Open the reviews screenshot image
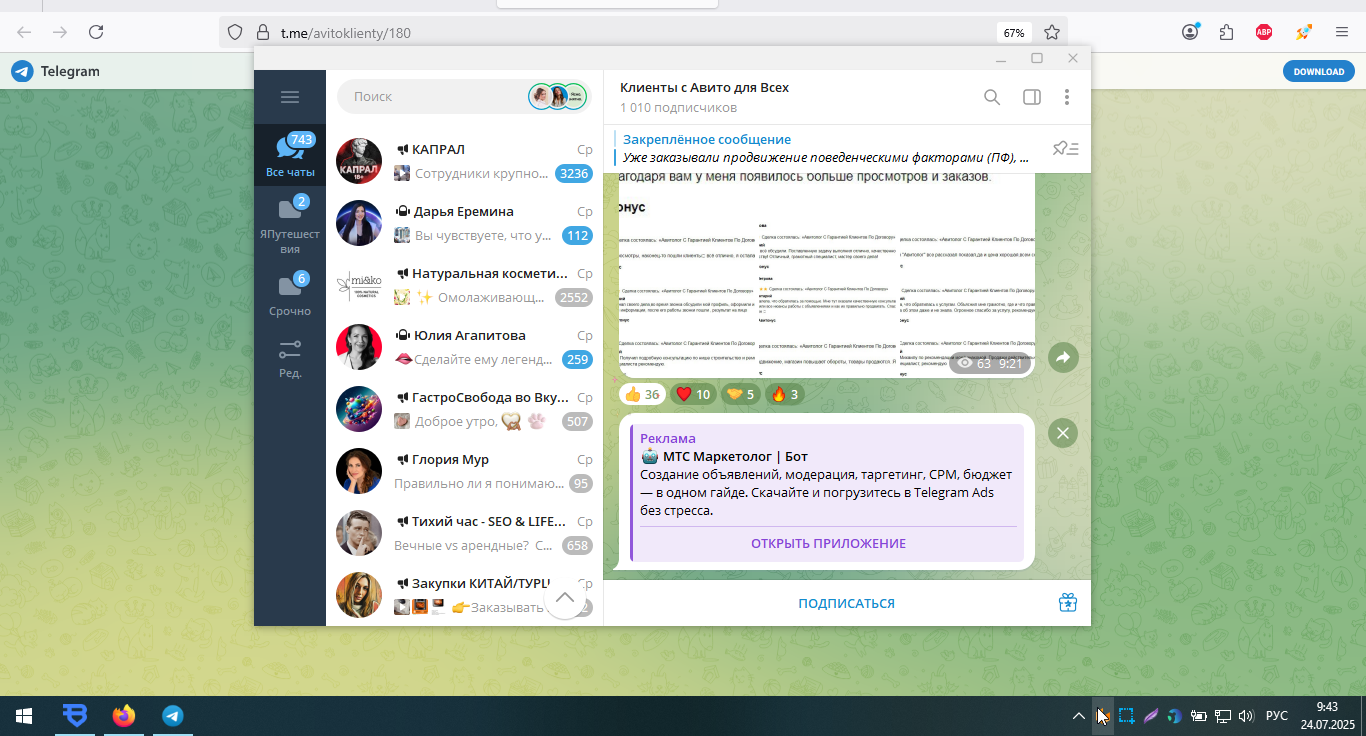 point(826,275)
